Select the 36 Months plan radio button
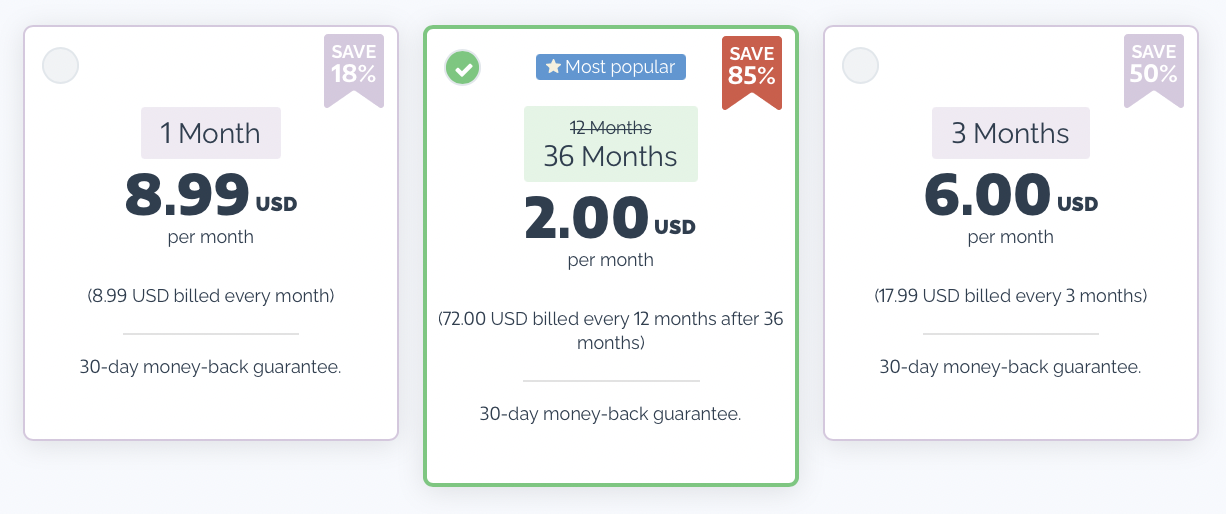 pos(462,68)
